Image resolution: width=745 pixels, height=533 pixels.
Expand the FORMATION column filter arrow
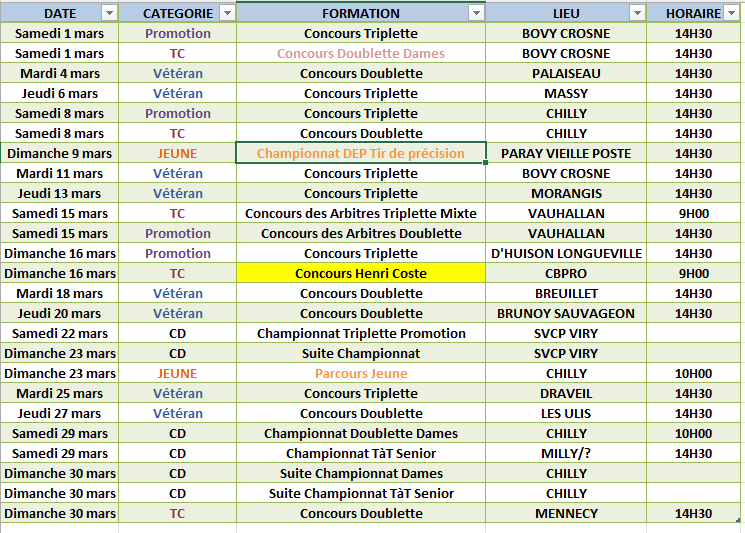coord(476,13)
